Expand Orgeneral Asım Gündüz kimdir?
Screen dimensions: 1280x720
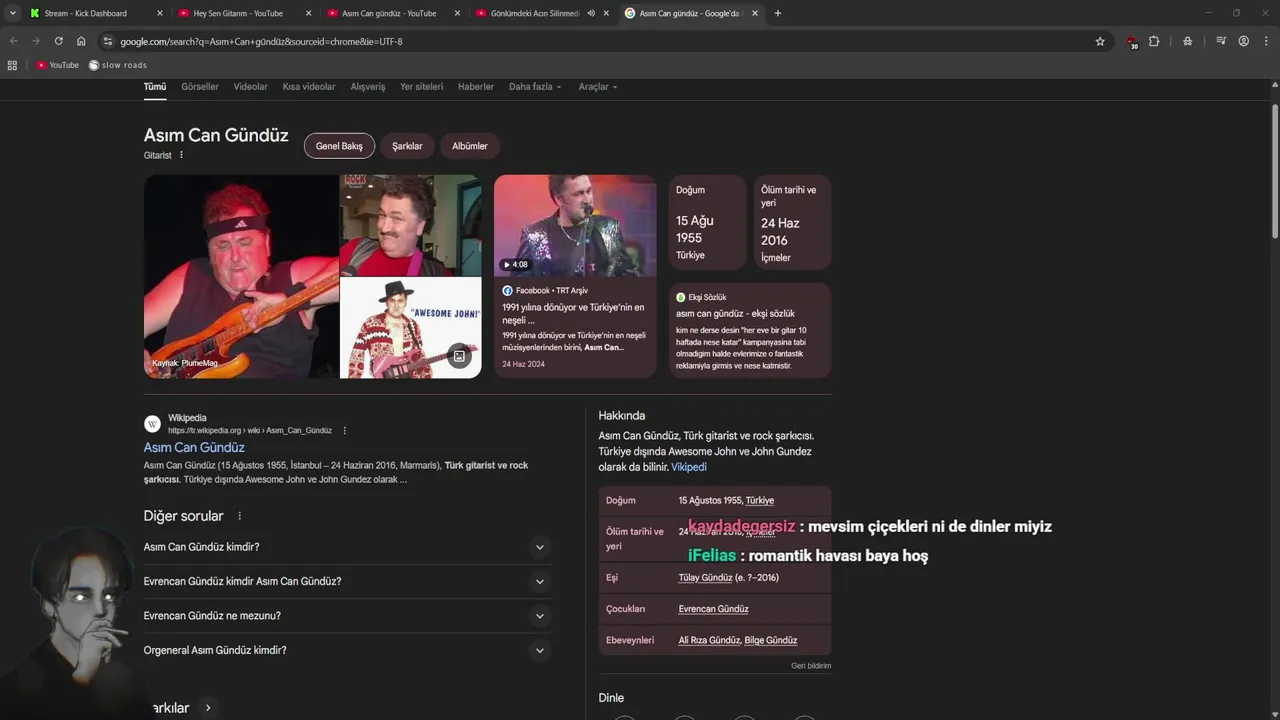tap(345, 650)
